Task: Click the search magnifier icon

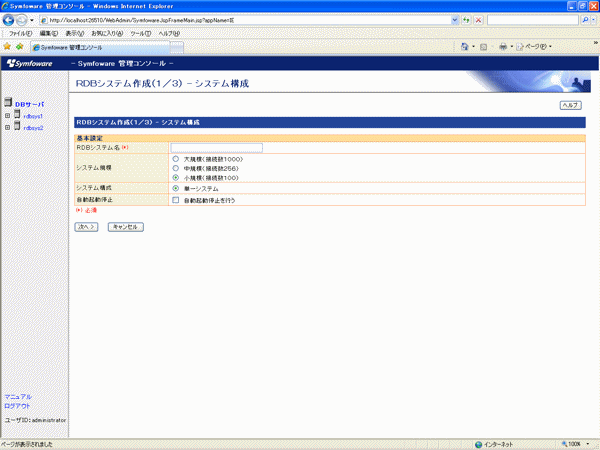Action: pos(585,20)
